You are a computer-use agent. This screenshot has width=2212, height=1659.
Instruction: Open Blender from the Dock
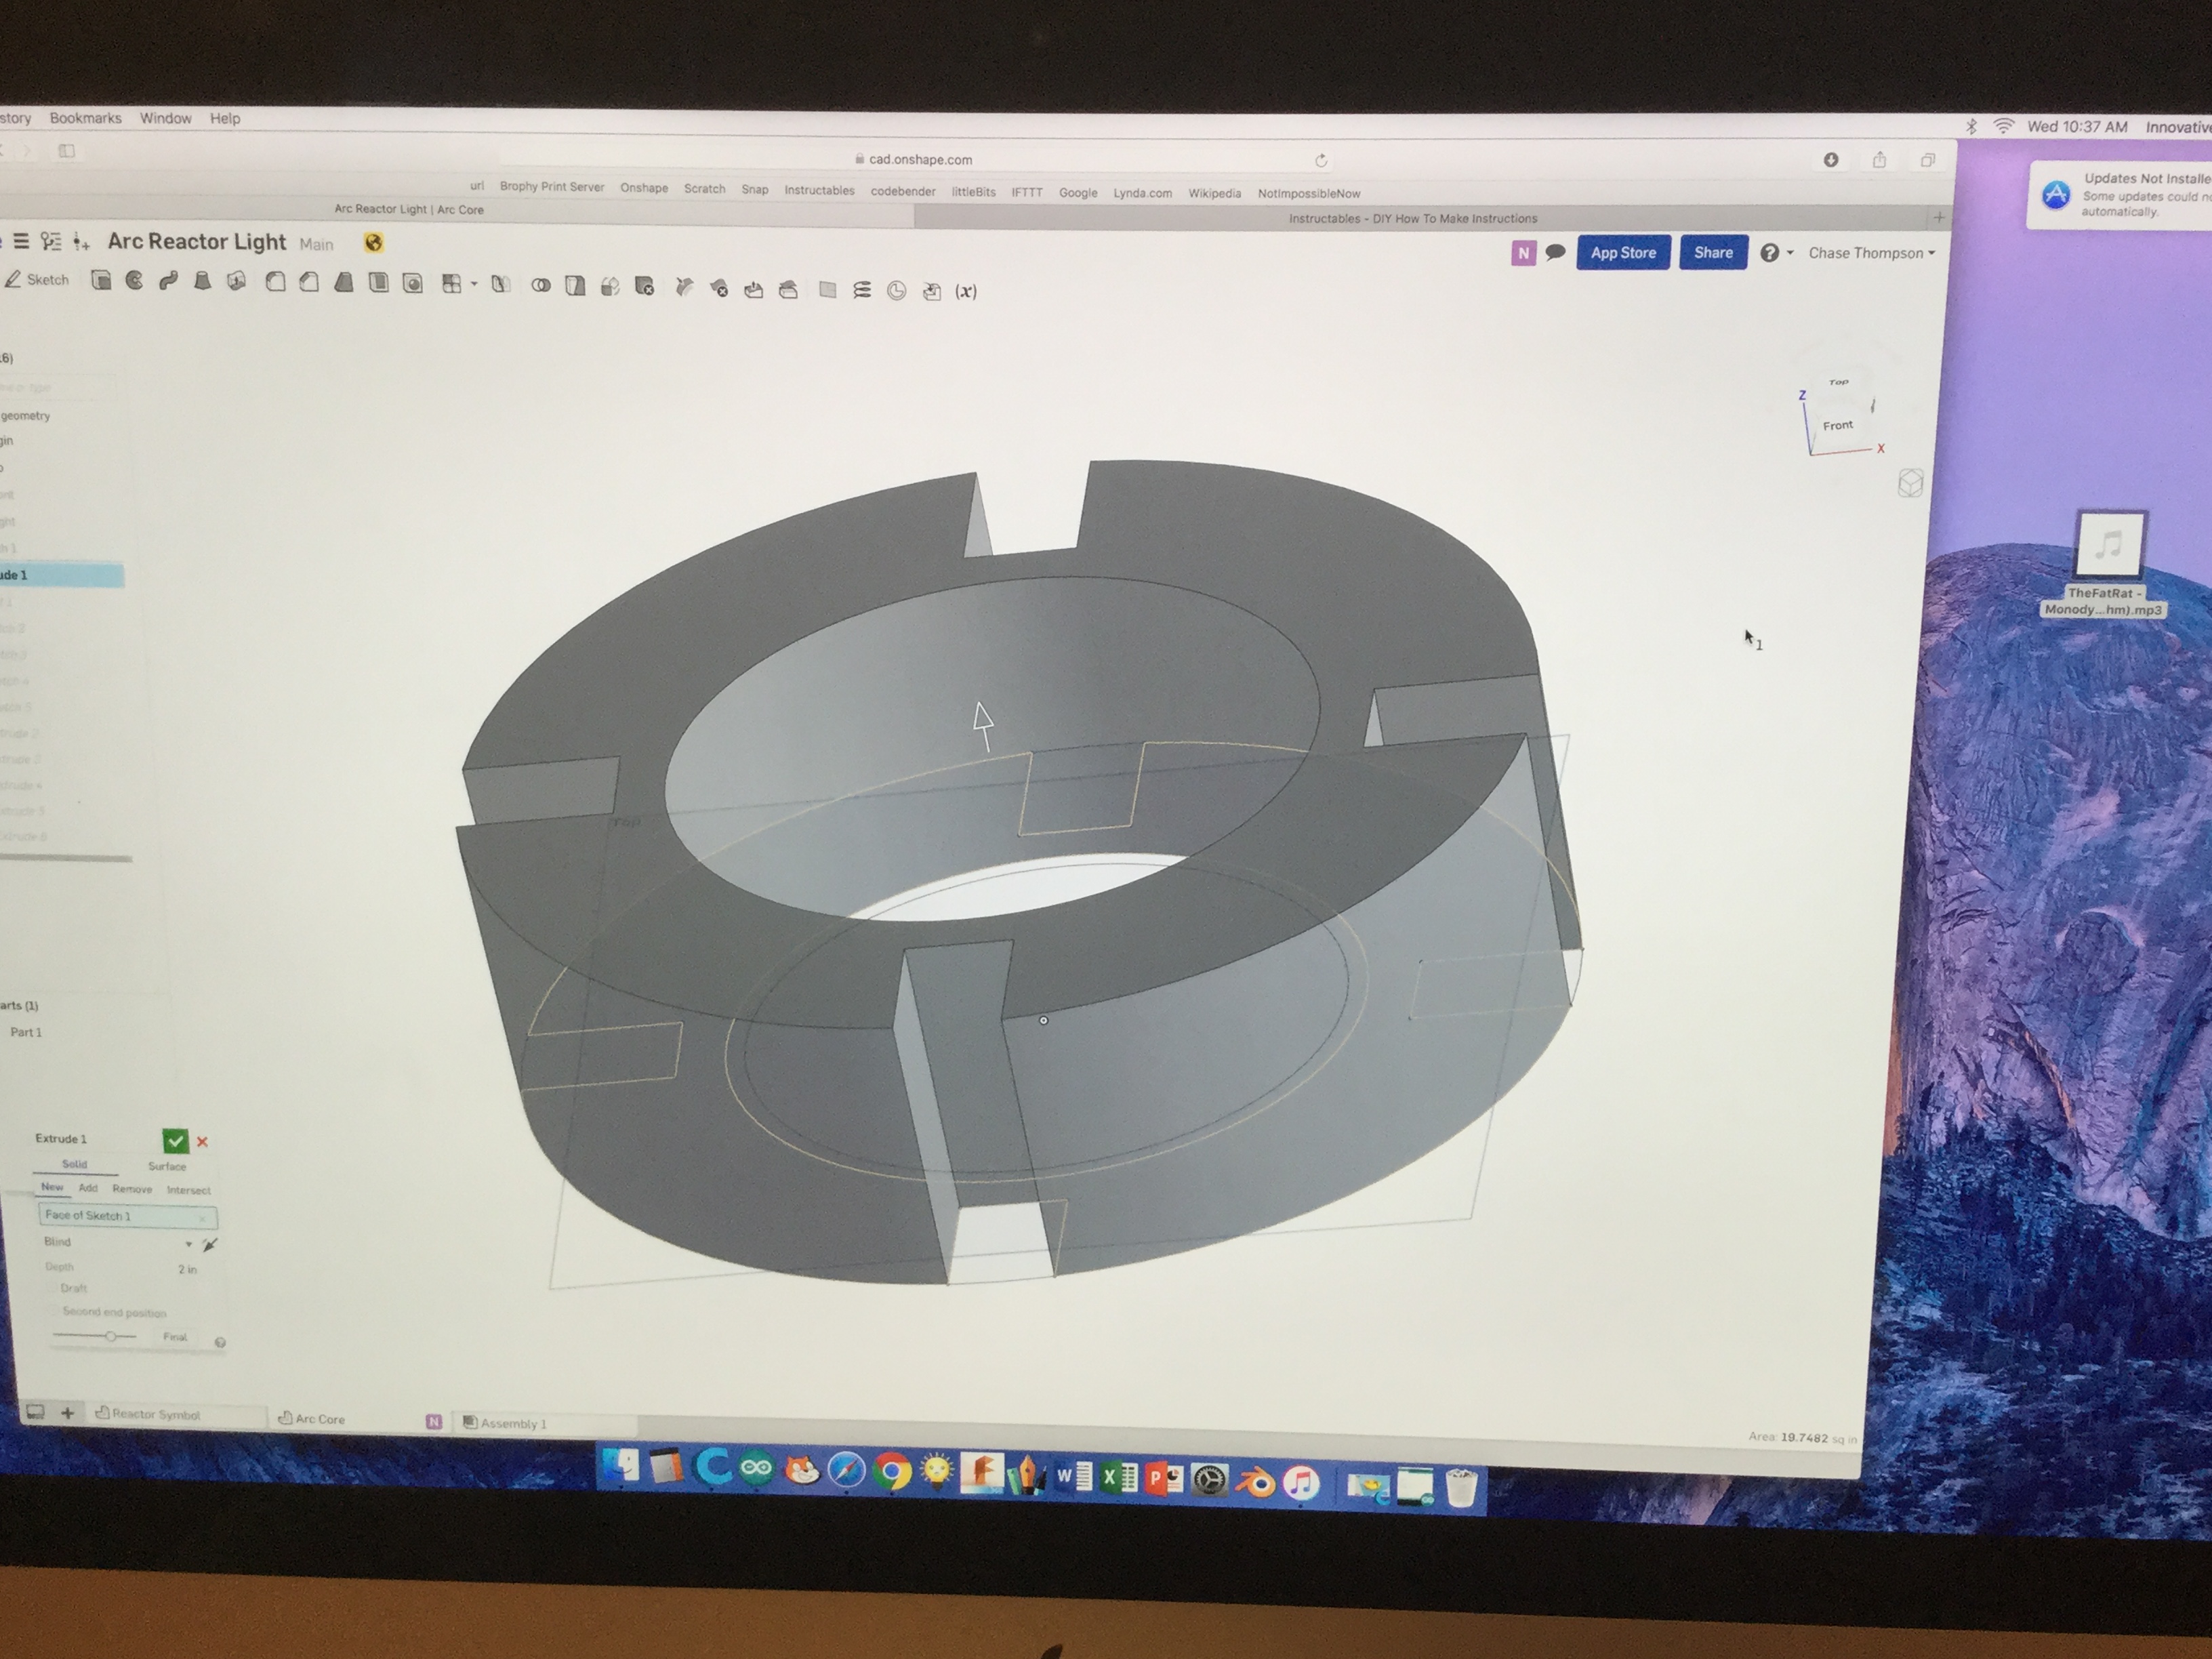(x=1255, y=1481)
